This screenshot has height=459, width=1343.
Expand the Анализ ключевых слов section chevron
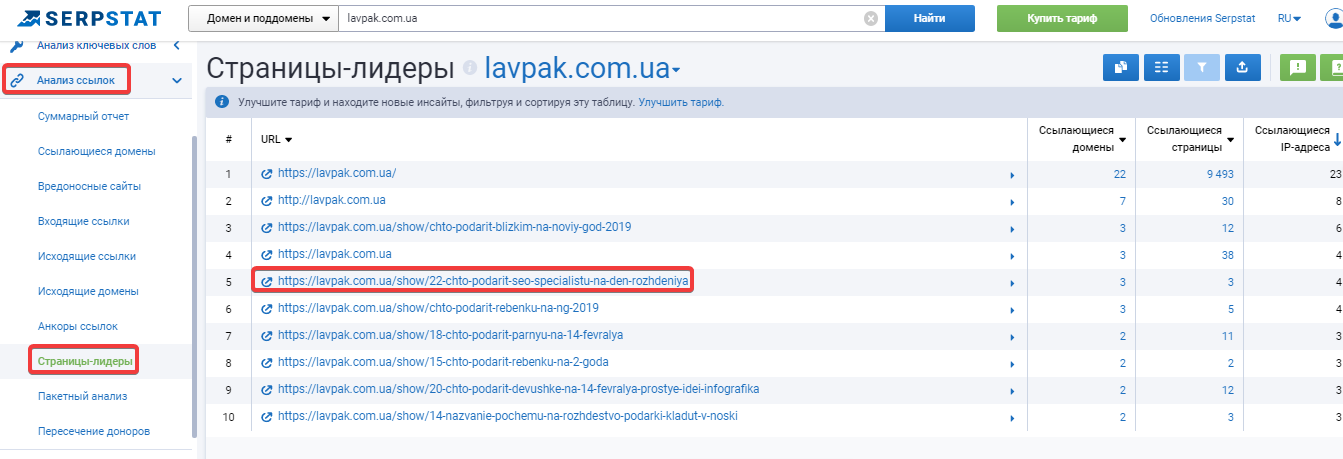pyautogui.click(x=177, y=45)
